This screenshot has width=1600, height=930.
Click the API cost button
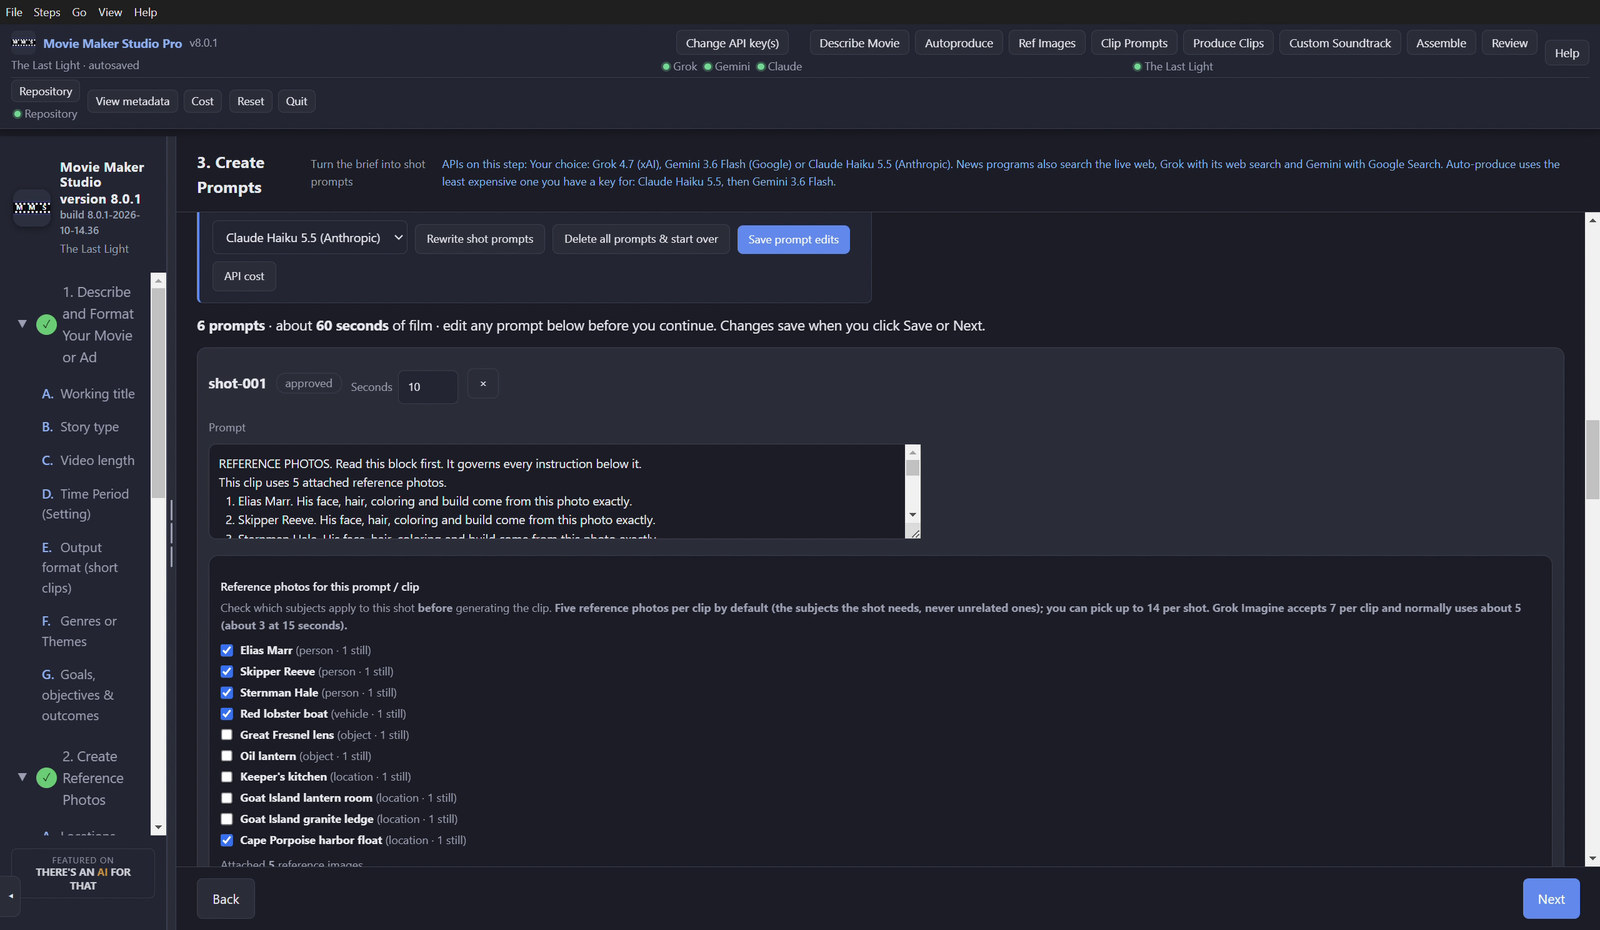click(x=244, y=276)
